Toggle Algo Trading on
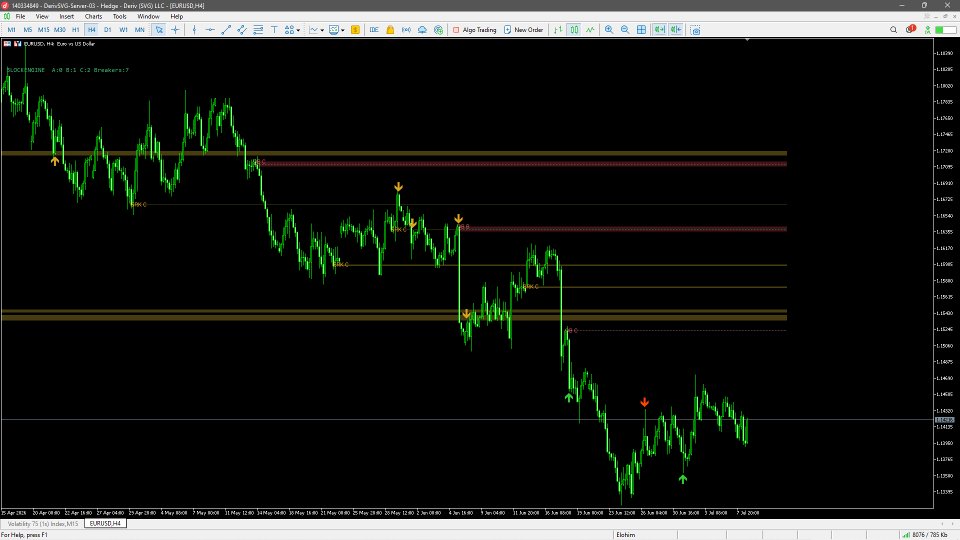 [474, 29]
